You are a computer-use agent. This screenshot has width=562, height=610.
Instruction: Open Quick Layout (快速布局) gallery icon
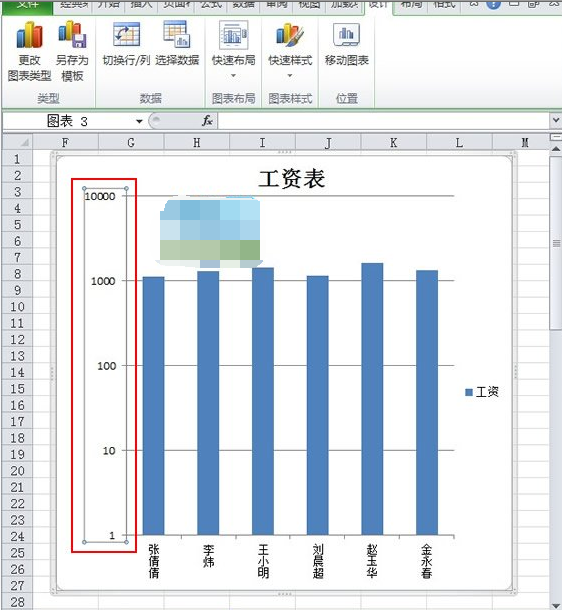pyautogui.click(x=233, y=35)
